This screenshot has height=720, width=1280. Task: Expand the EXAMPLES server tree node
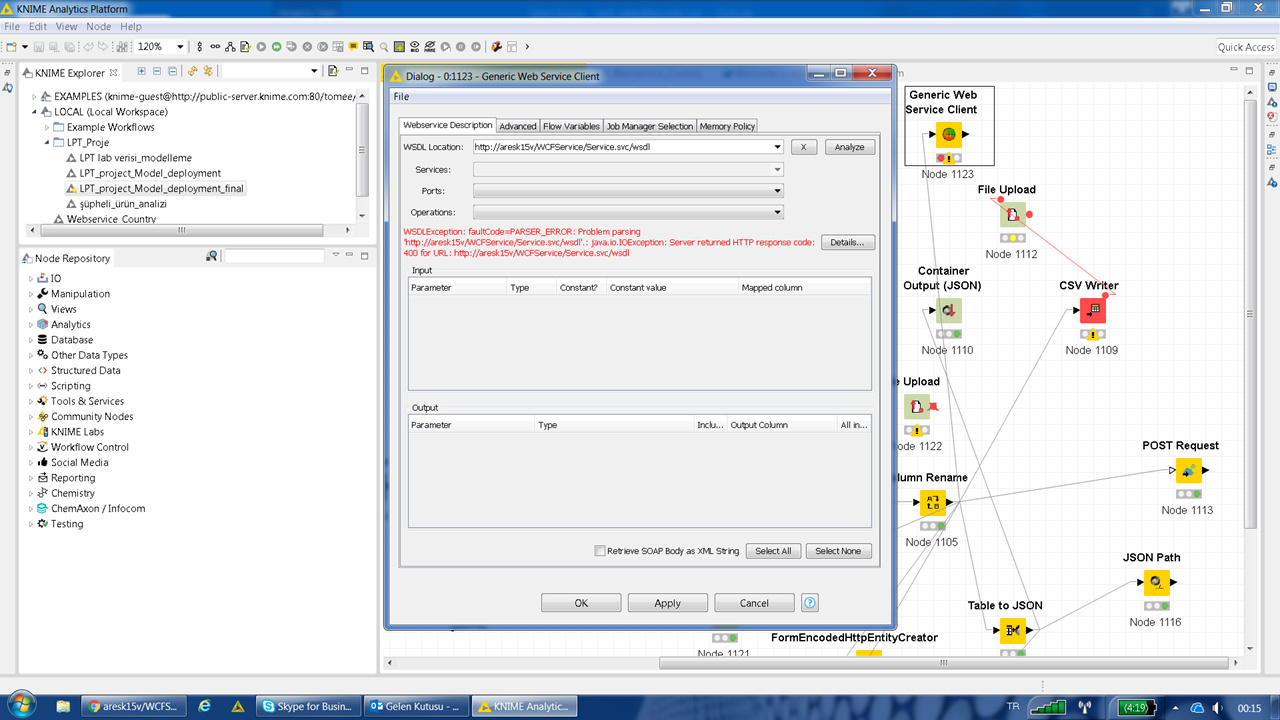(x=34, y=96)
